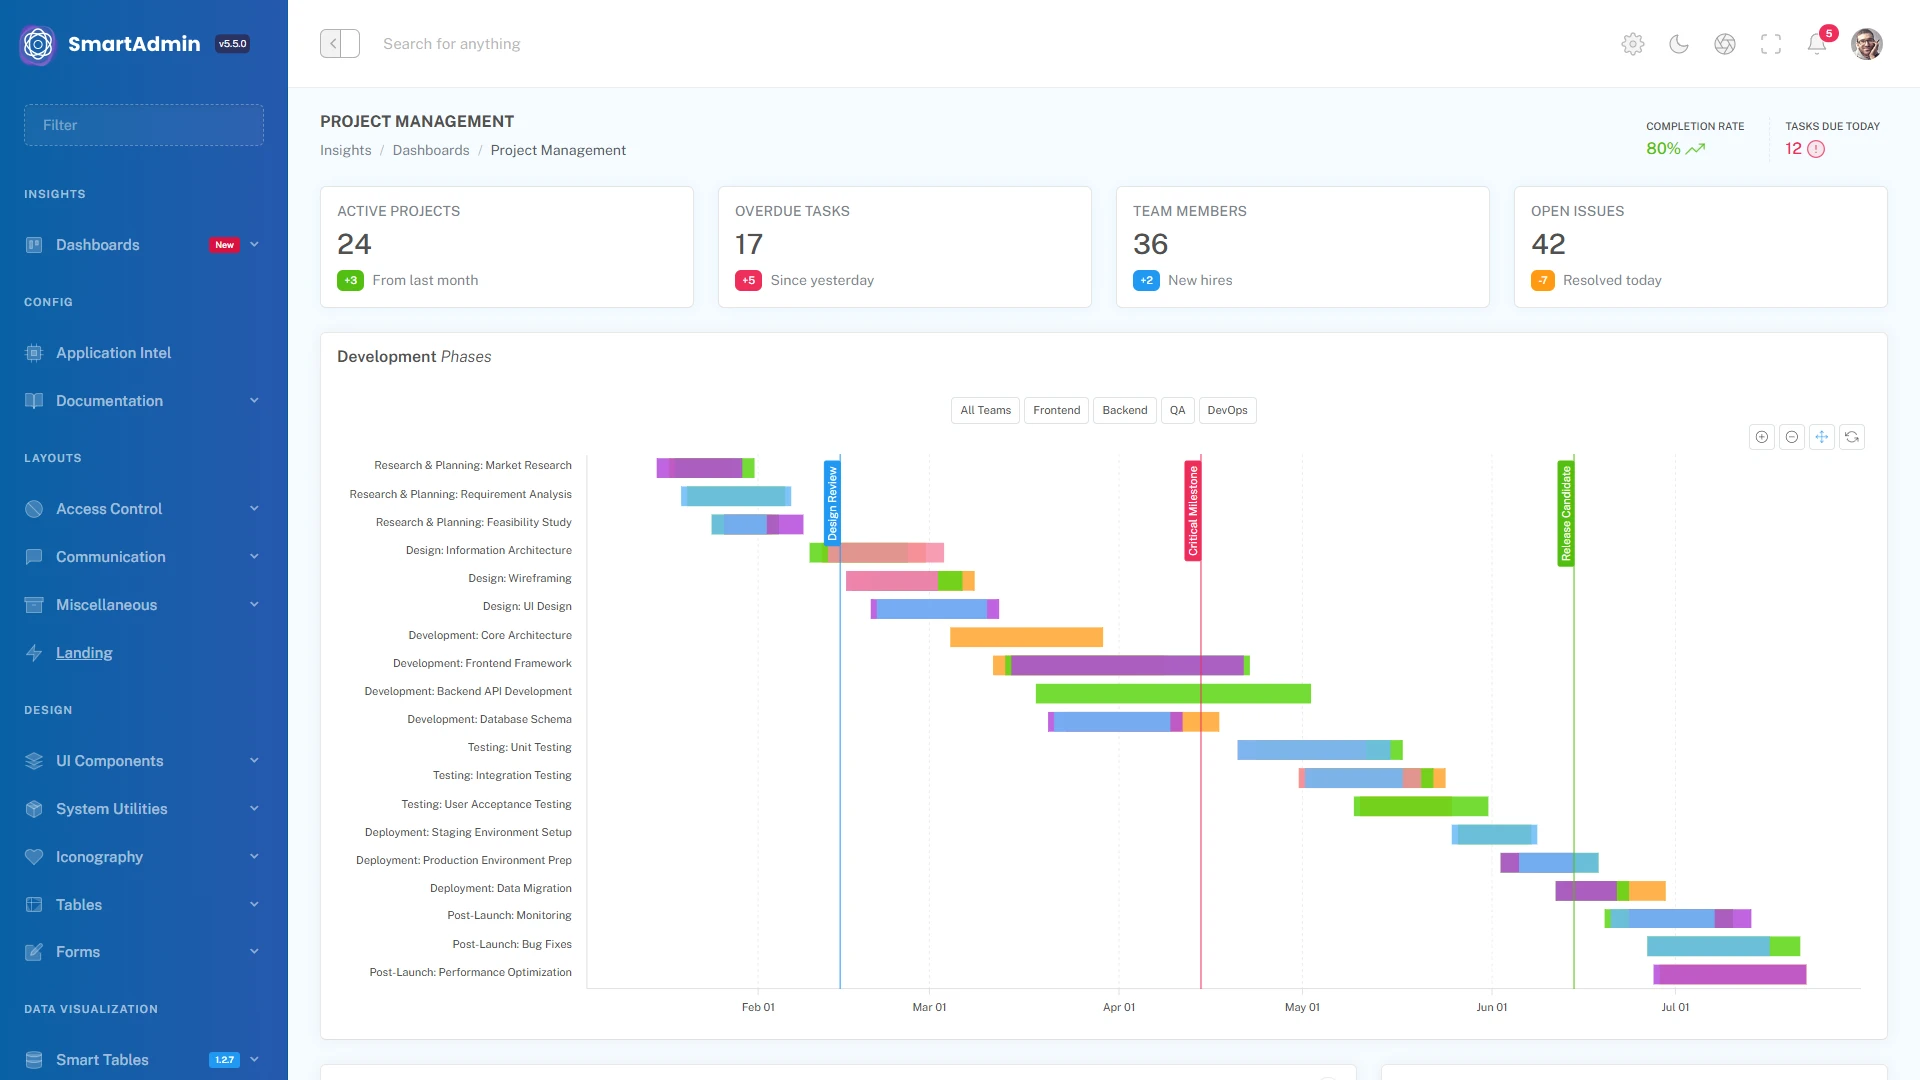
Task: Filter chart by DevOps team
Action: [x=1227, y=411]
